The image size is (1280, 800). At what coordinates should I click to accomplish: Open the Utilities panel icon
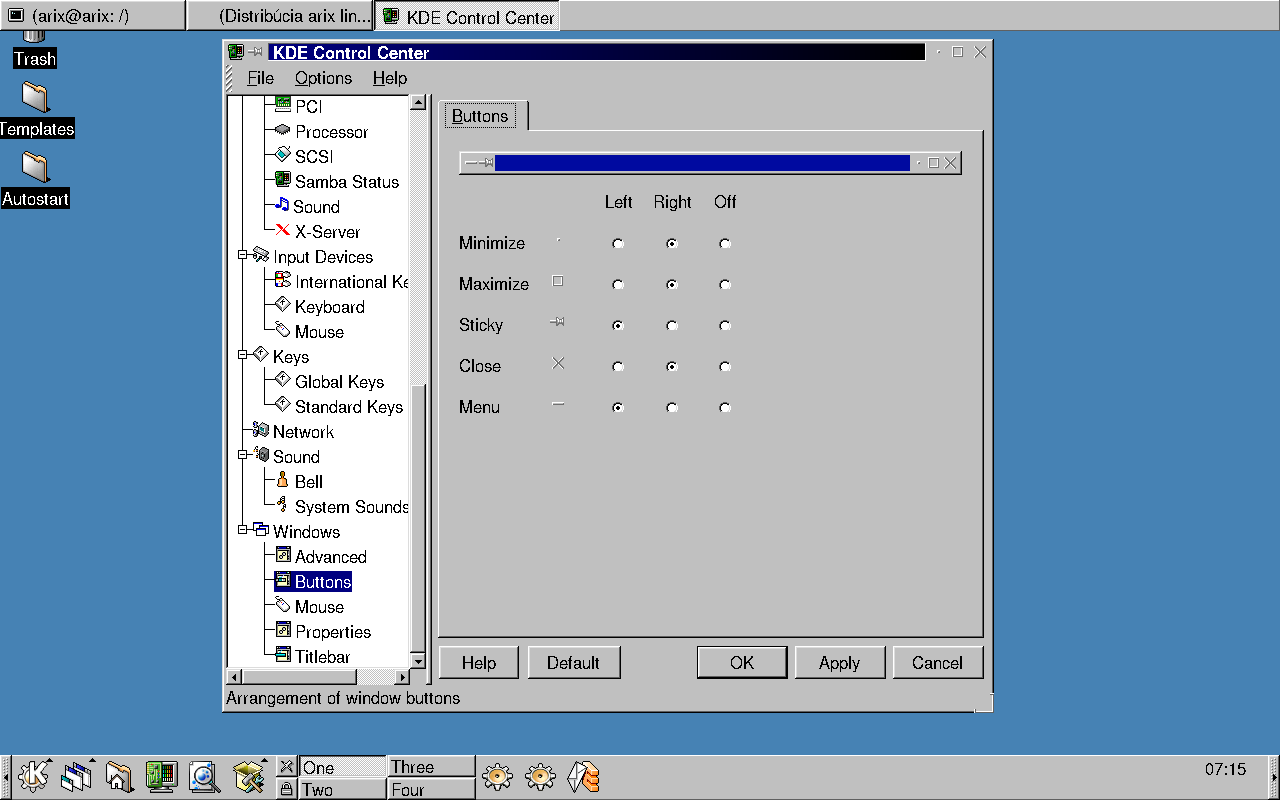tap(247, 776)
